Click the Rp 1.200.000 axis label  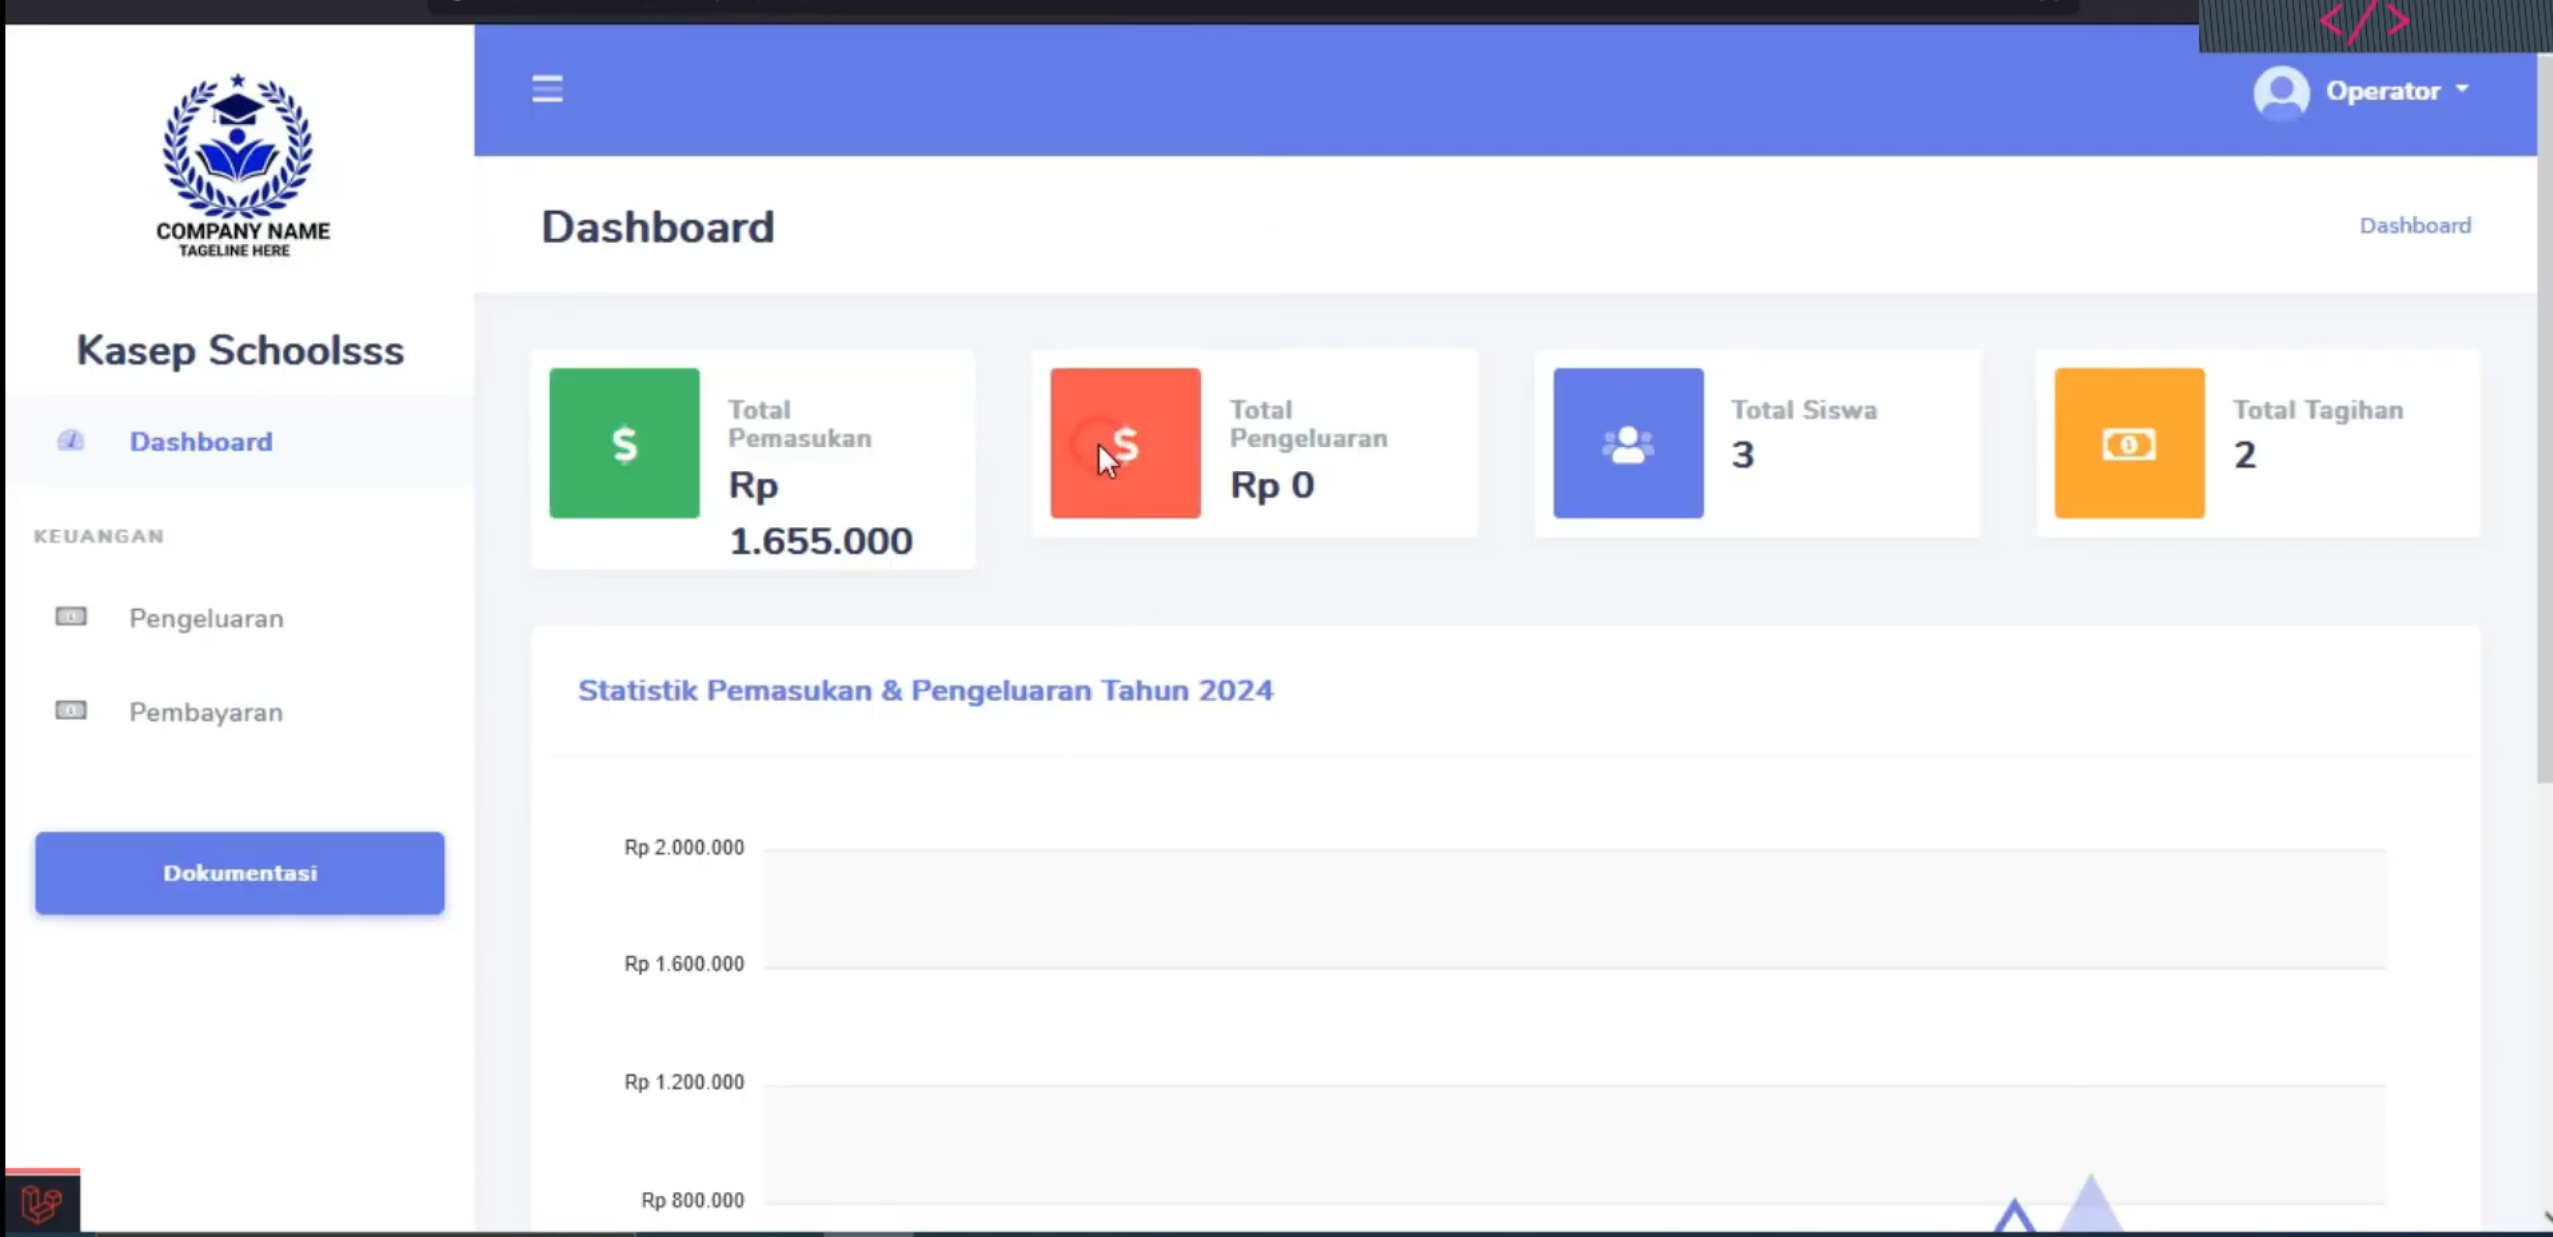[684, 1081]
